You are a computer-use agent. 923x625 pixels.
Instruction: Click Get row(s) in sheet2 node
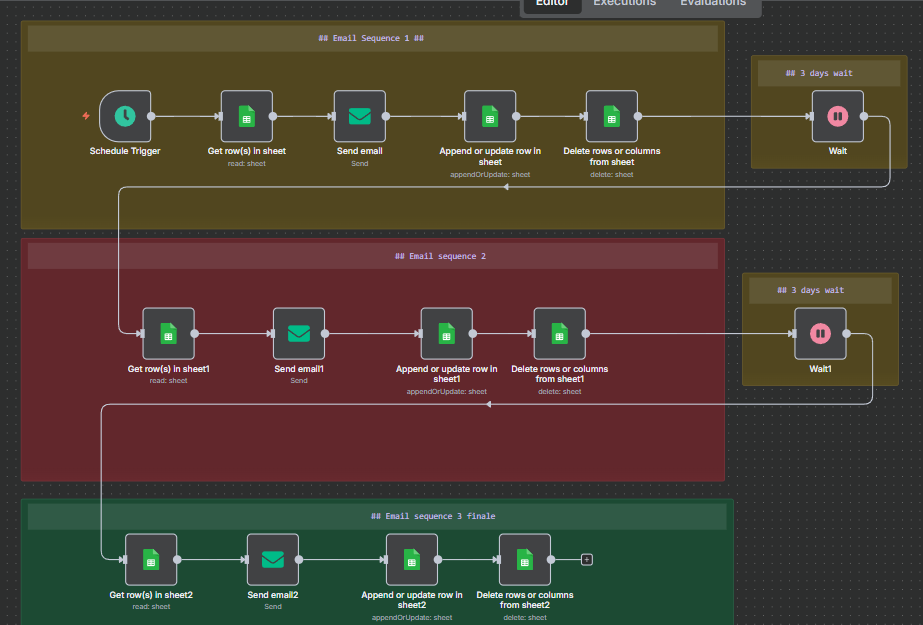click(151, 559)
